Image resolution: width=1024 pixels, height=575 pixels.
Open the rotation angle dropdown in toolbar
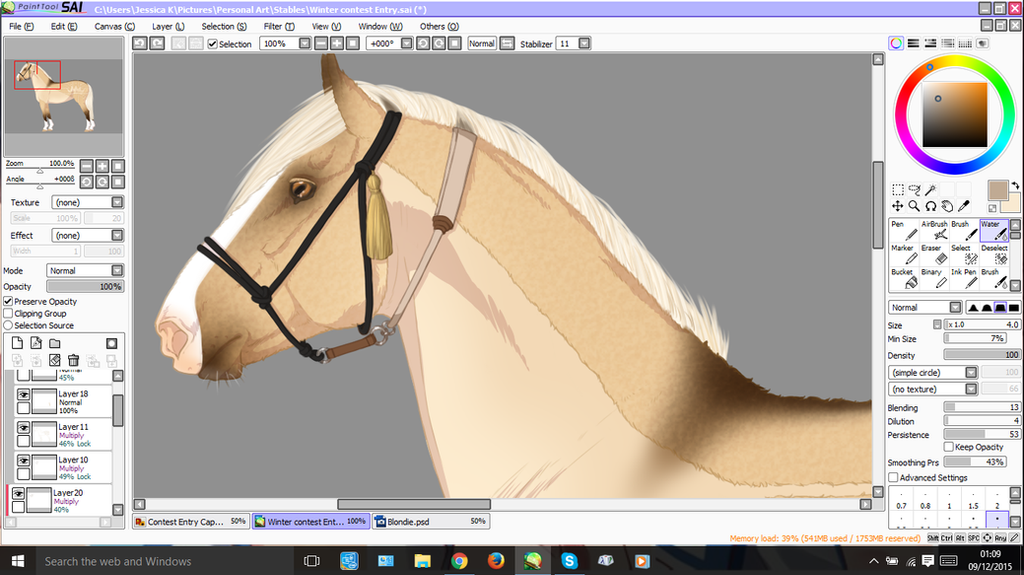[x=406, y=44]
